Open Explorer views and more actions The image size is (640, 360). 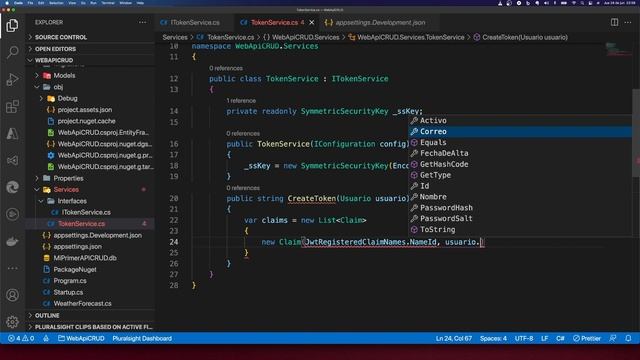[142, 22]
